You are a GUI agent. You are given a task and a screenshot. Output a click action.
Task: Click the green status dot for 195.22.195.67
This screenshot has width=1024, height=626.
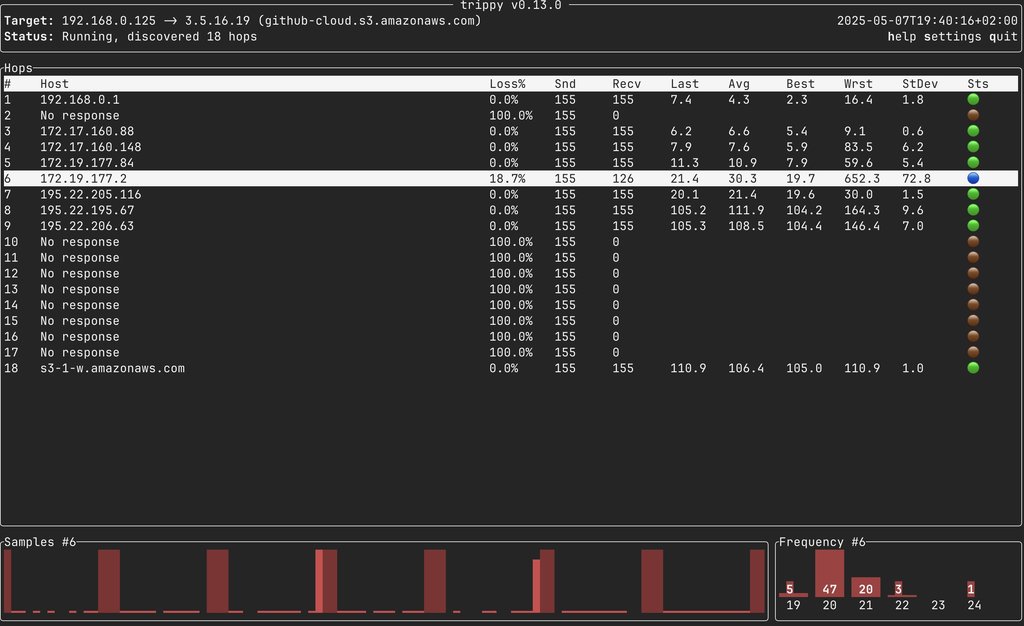tap(973, 210)
